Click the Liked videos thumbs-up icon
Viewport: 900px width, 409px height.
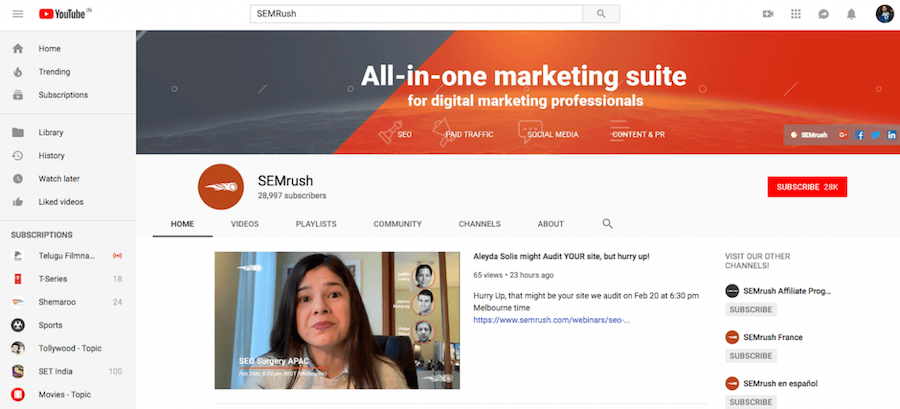point(18,202)
